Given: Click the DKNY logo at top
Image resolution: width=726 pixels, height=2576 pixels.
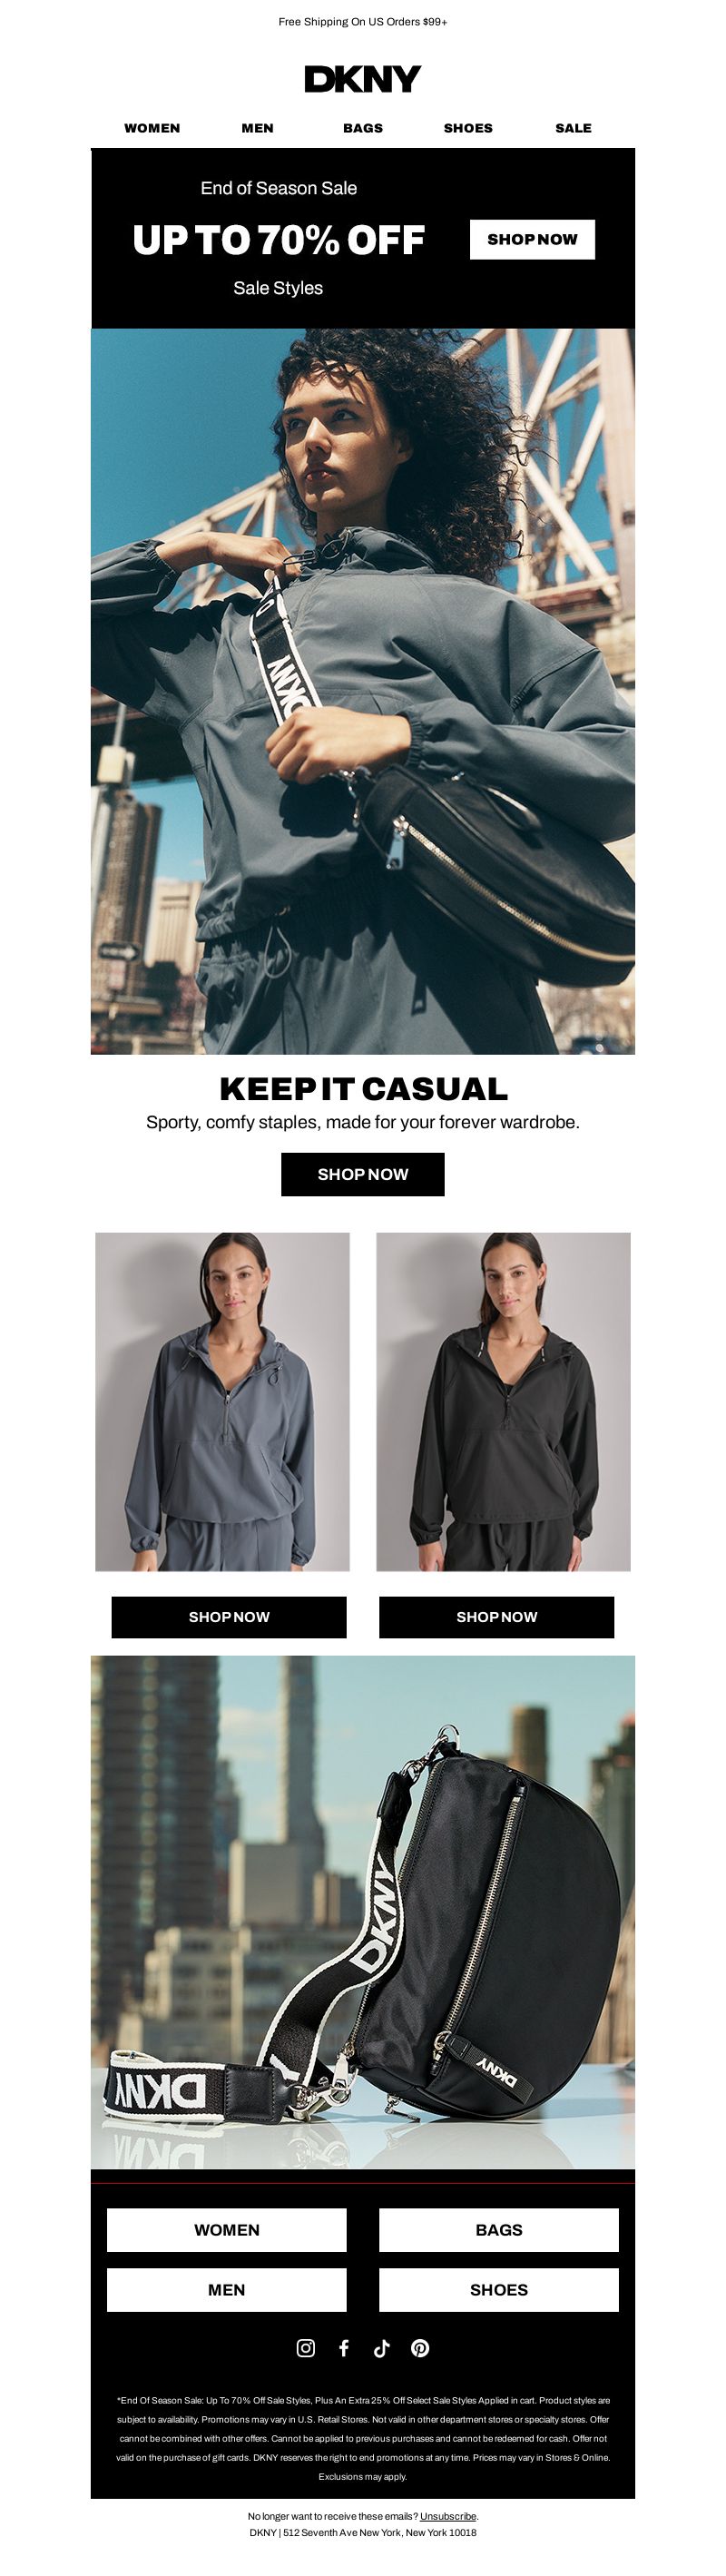Looking at the screenshot, I should 363,79.
